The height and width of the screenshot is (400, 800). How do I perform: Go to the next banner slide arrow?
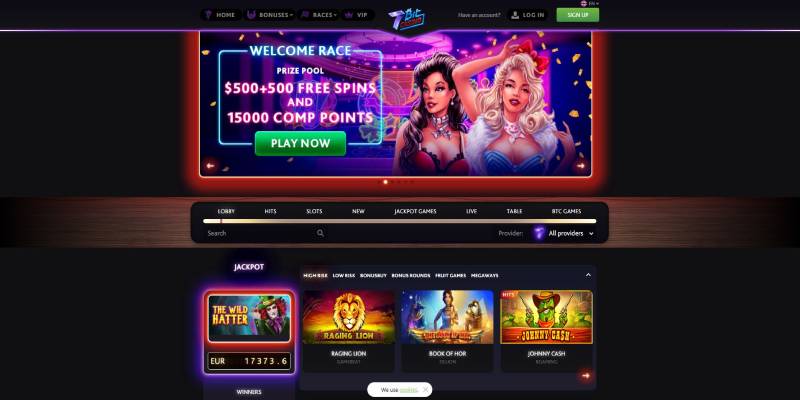[x=580, y=166]
